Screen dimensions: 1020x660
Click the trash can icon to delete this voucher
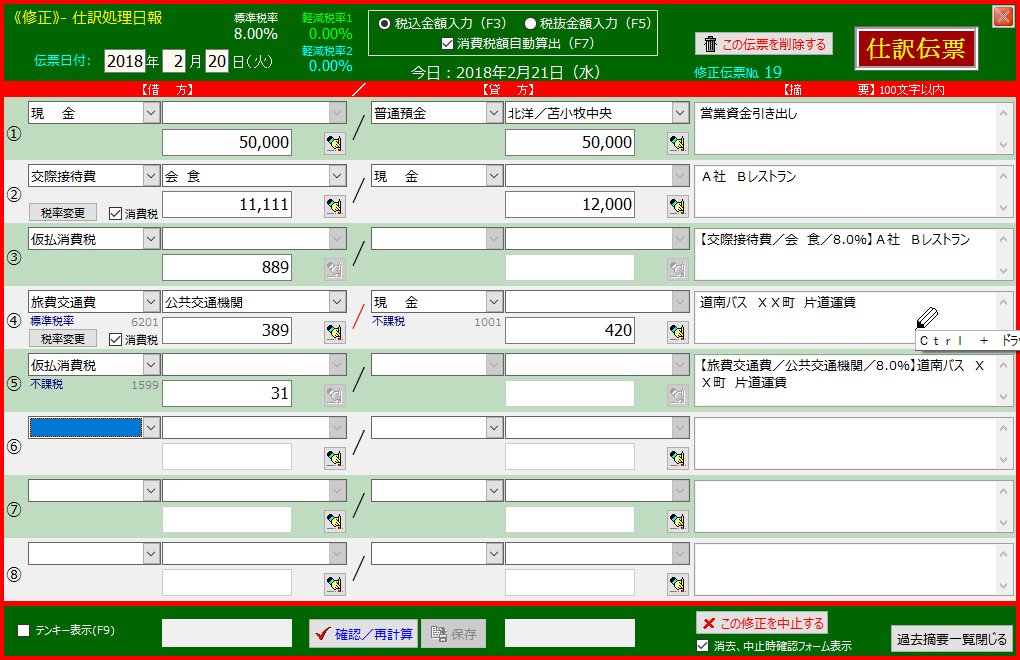pyautogui.click(x=710, y=44)
